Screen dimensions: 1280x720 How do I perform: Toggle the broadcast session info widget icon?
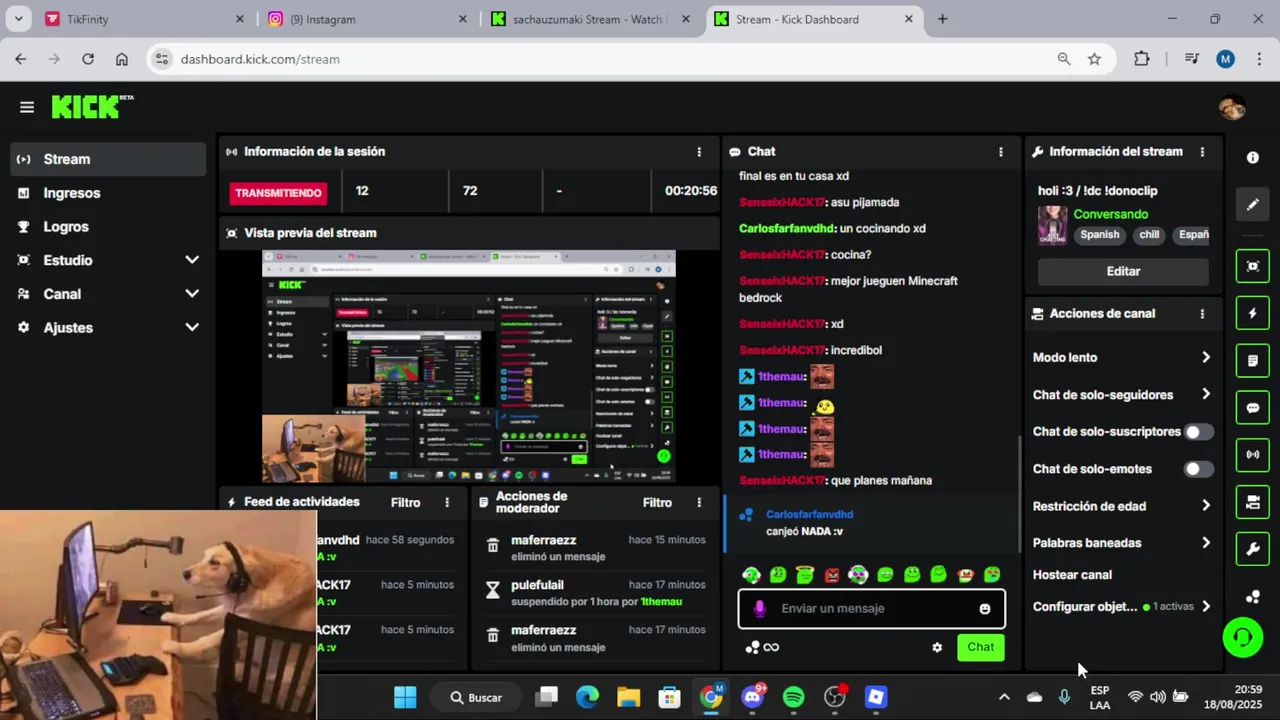1253,455
